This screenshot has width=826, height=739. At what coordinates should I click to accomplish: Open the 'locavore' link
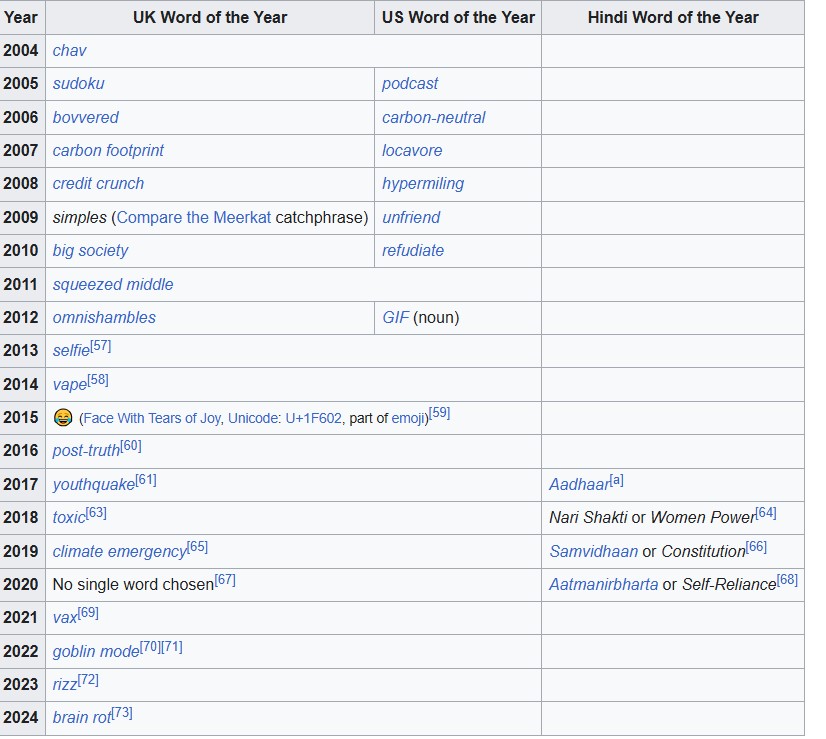coord(412,151)
